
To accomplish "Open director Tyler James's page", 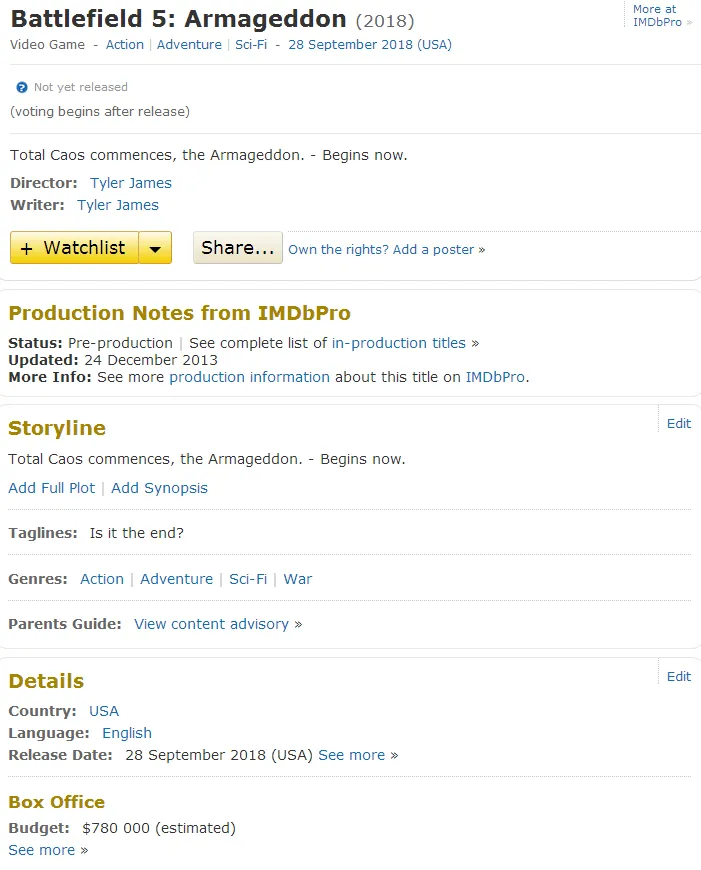I will 130,183.
